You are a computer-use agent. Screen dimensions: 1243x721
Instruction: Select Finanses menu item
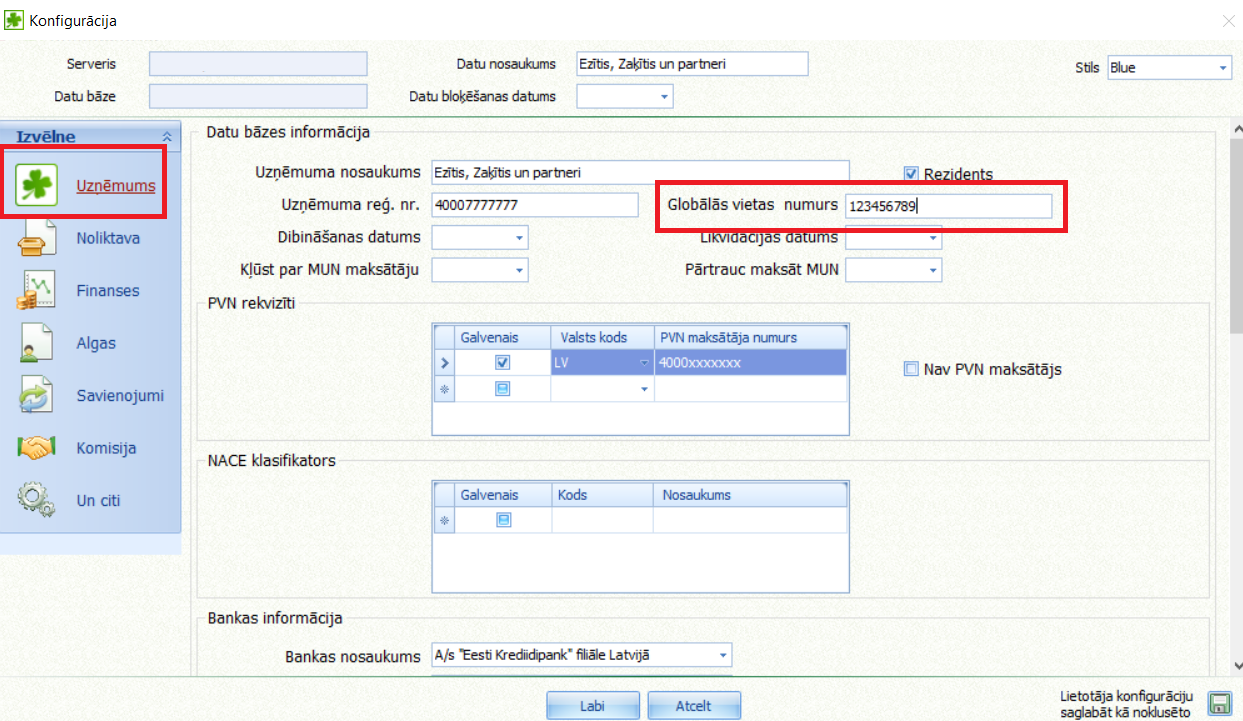108,291
